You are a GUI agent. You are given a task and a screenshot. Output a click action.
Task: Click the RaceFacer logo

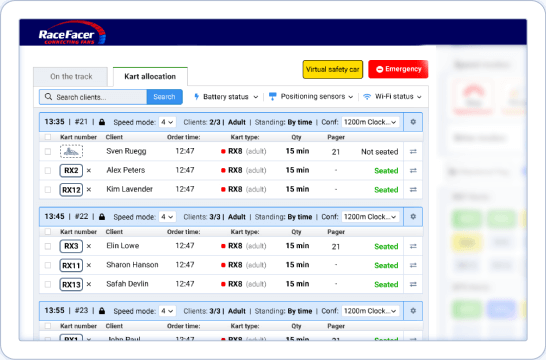71,33
